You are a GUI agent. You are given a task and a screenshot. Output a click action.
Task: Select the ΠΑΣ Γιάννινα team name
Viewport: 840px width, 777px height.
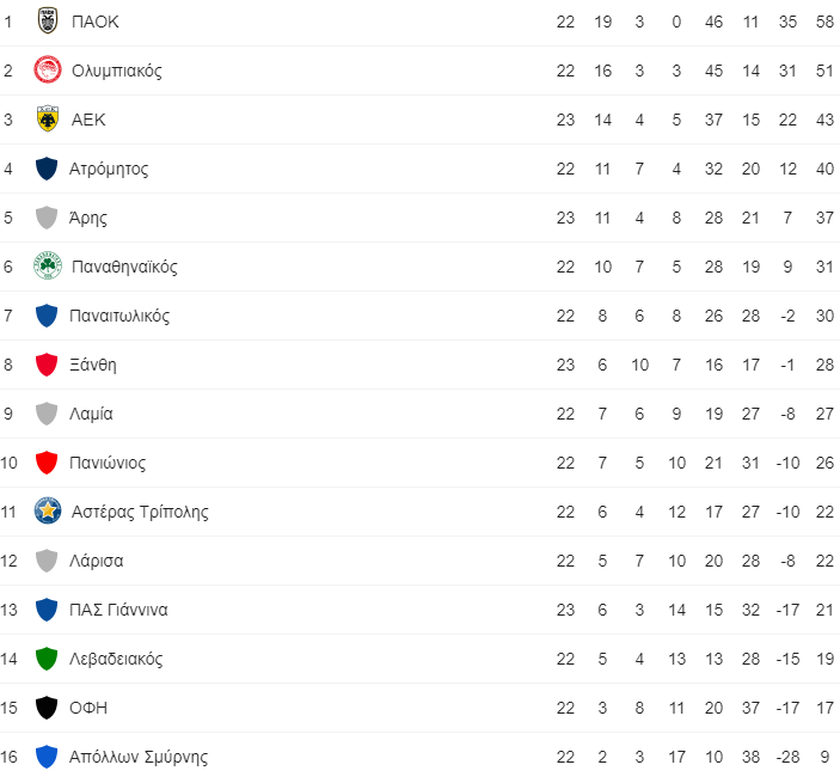(x=118, y=610)
